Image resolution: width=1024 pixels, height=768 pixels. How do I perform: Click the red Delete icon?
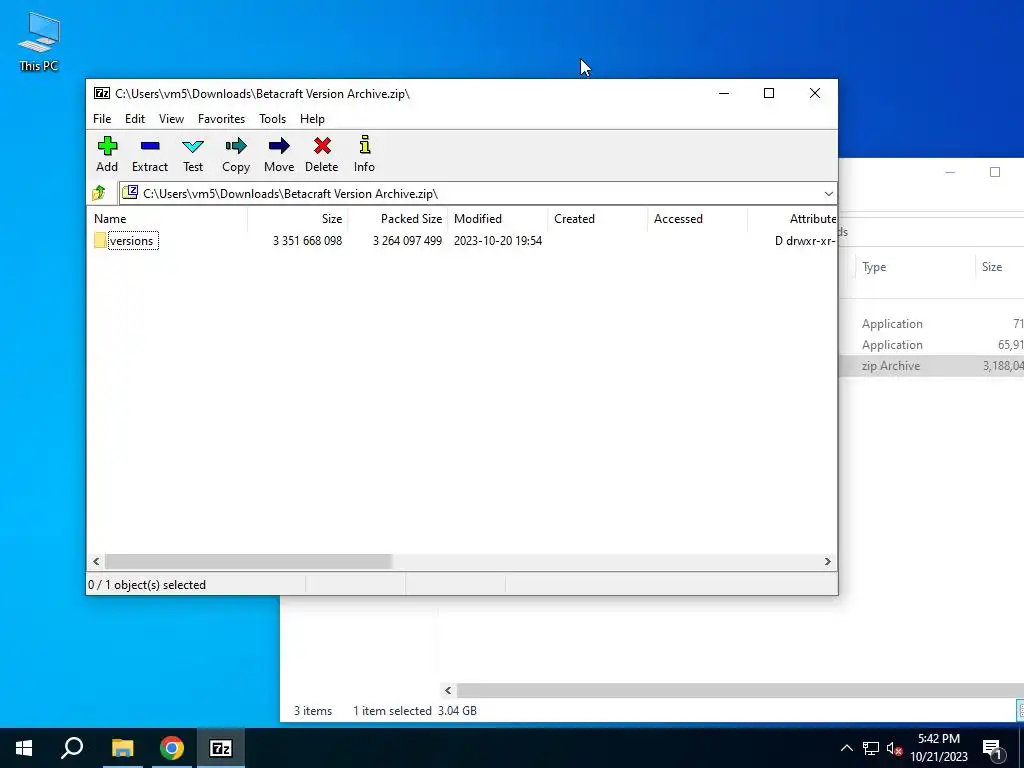tap(322, 146)
